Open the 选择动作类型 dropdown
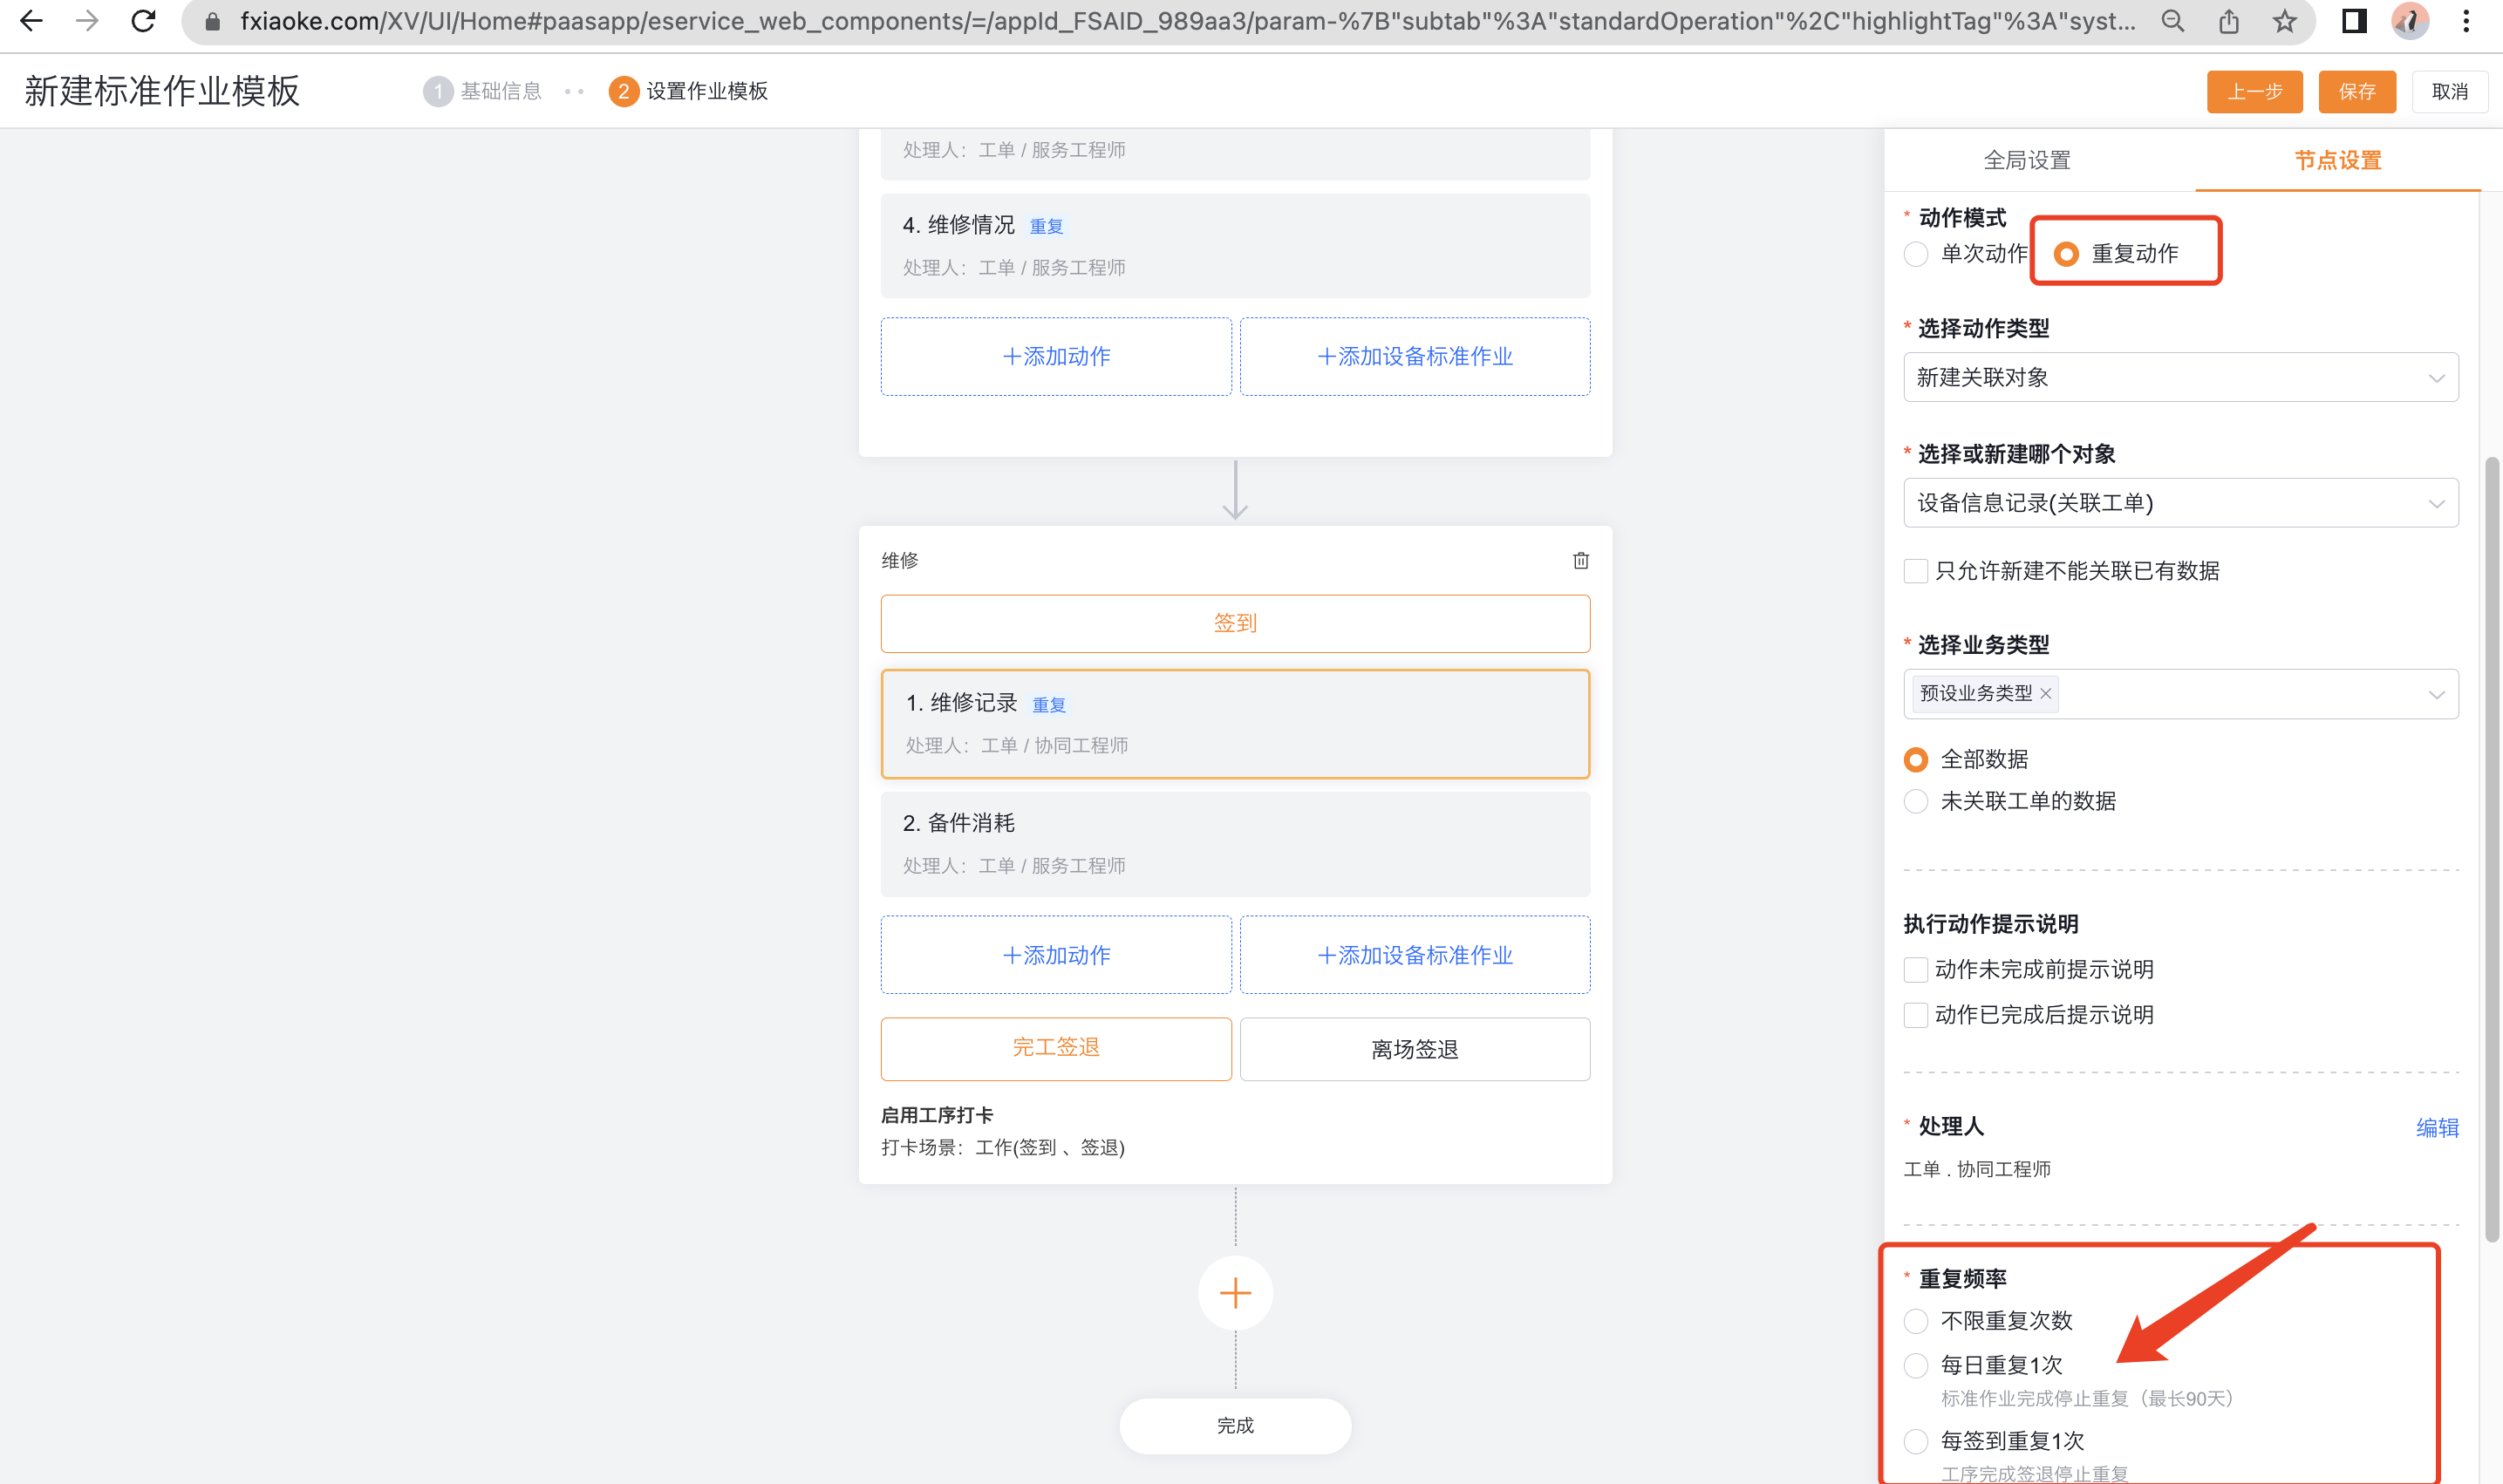The image size is (2503, 1484). pyautogui.click(x=2180, y=377)
